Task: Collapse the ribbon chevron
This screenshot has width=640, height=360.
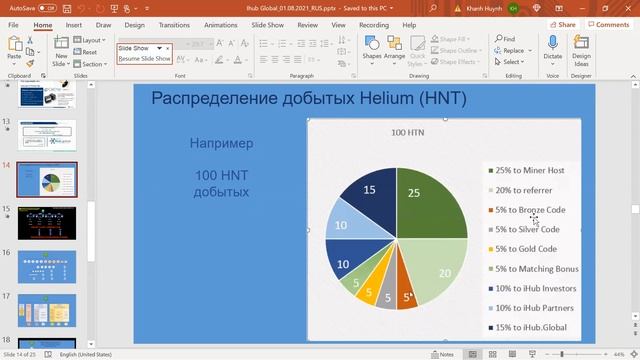Action: [633, 76]
